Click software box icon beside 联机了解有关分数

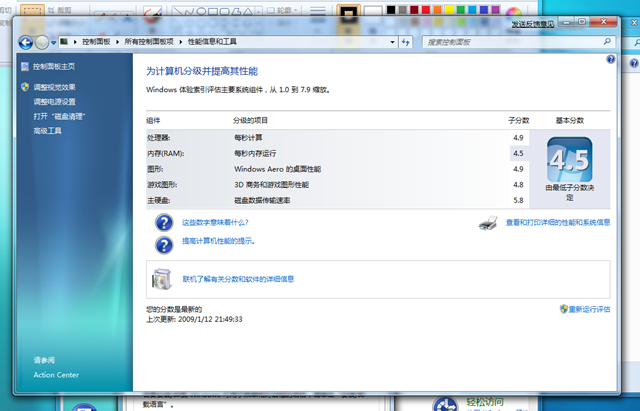(x=161, y=279)
